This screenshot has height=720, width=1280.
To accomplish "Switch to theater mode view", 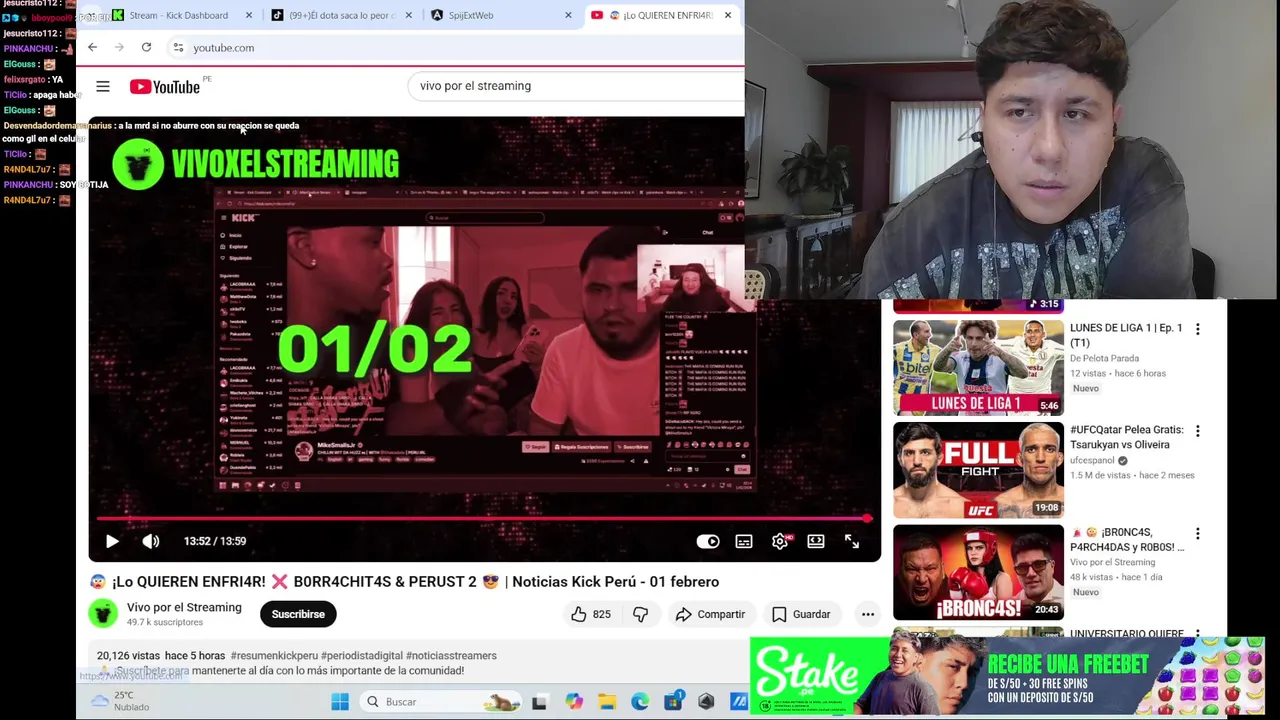I will 816,541.
